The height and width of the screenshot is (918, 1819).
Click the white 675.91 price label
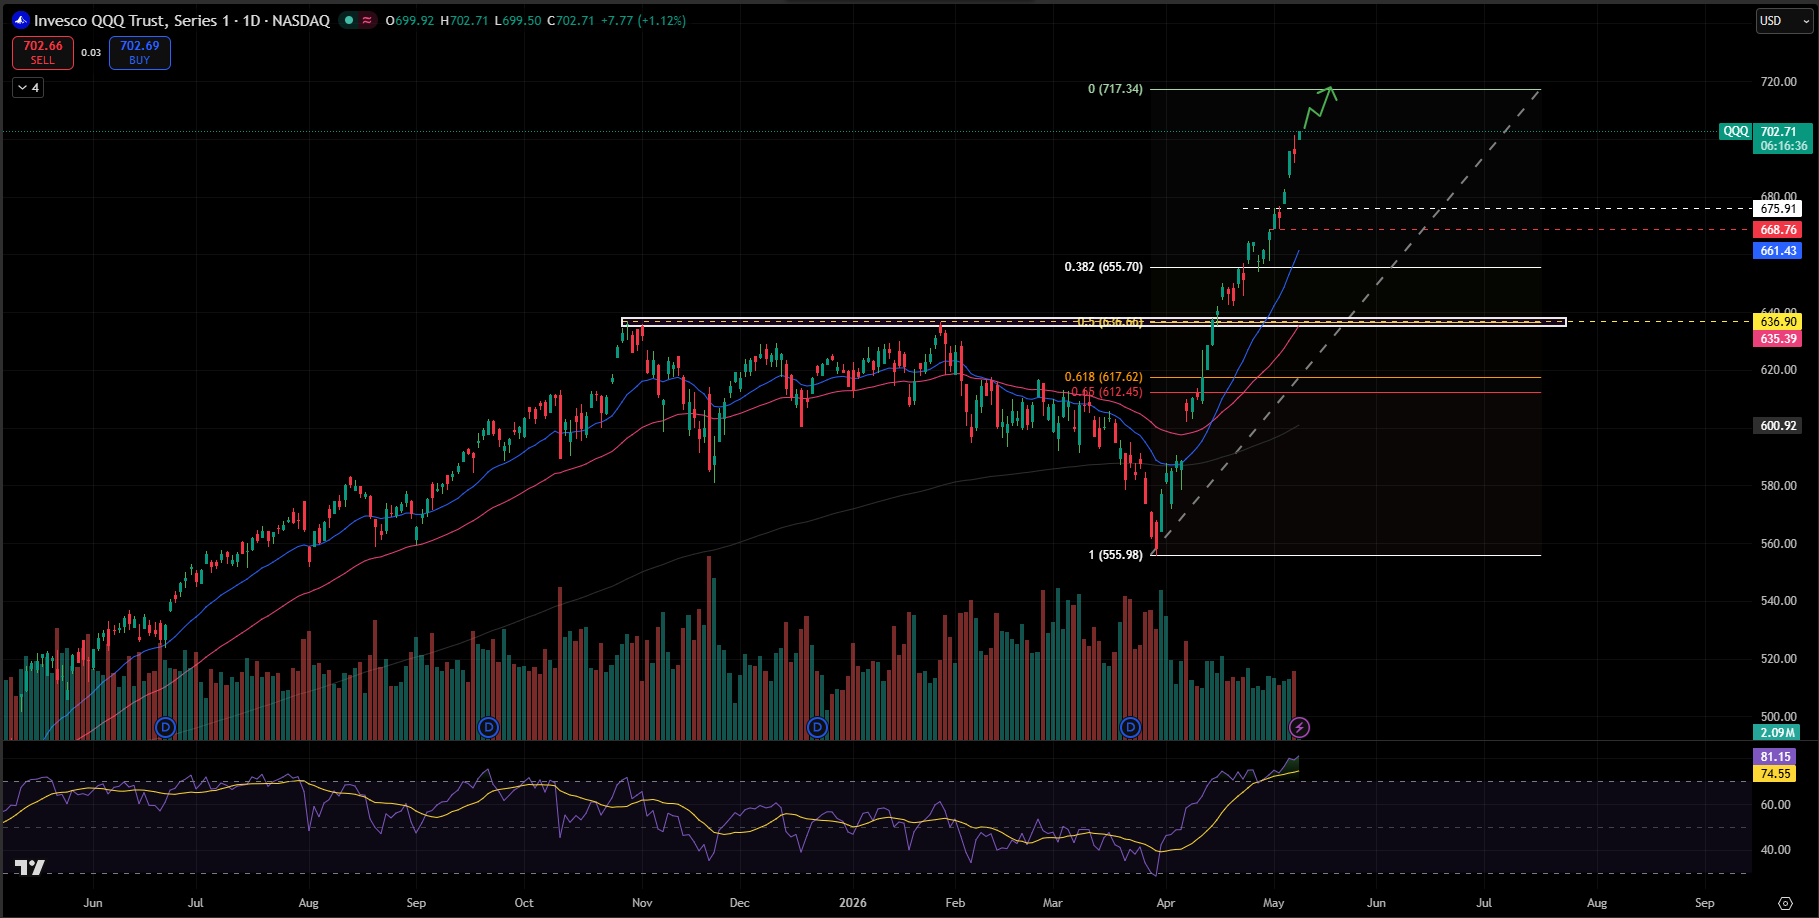[x=1778, y=209]
